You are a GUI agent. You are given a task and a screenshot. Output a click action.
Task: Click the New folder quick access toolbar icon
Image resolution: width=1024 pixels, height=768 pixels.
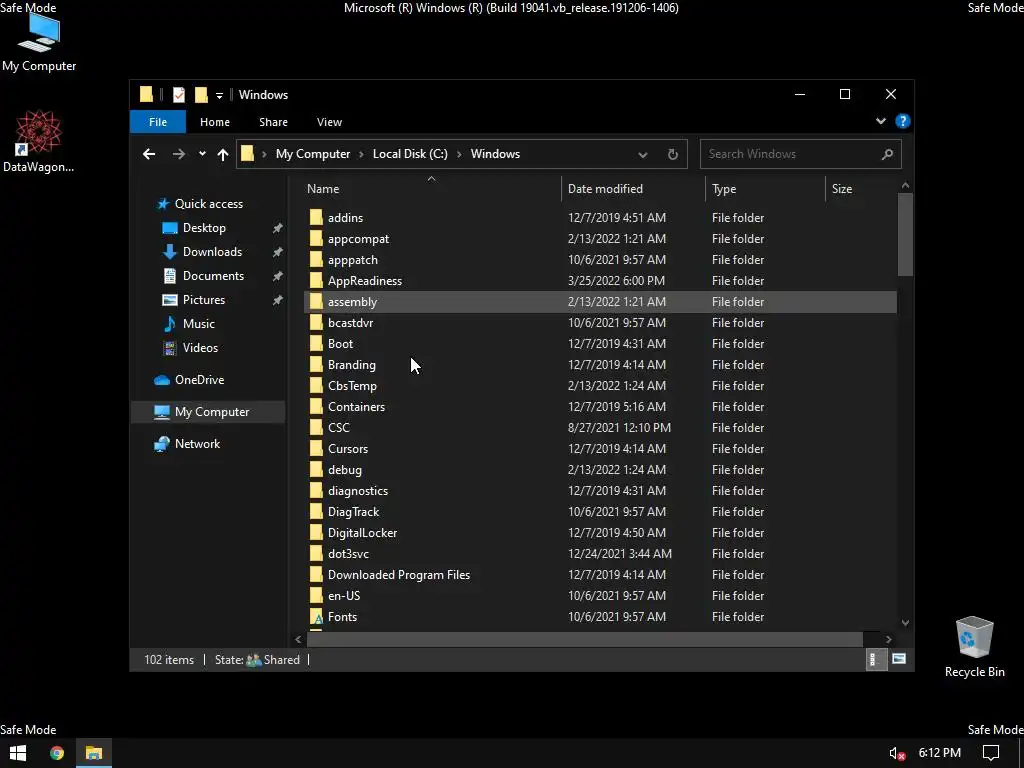pos(201,95)
